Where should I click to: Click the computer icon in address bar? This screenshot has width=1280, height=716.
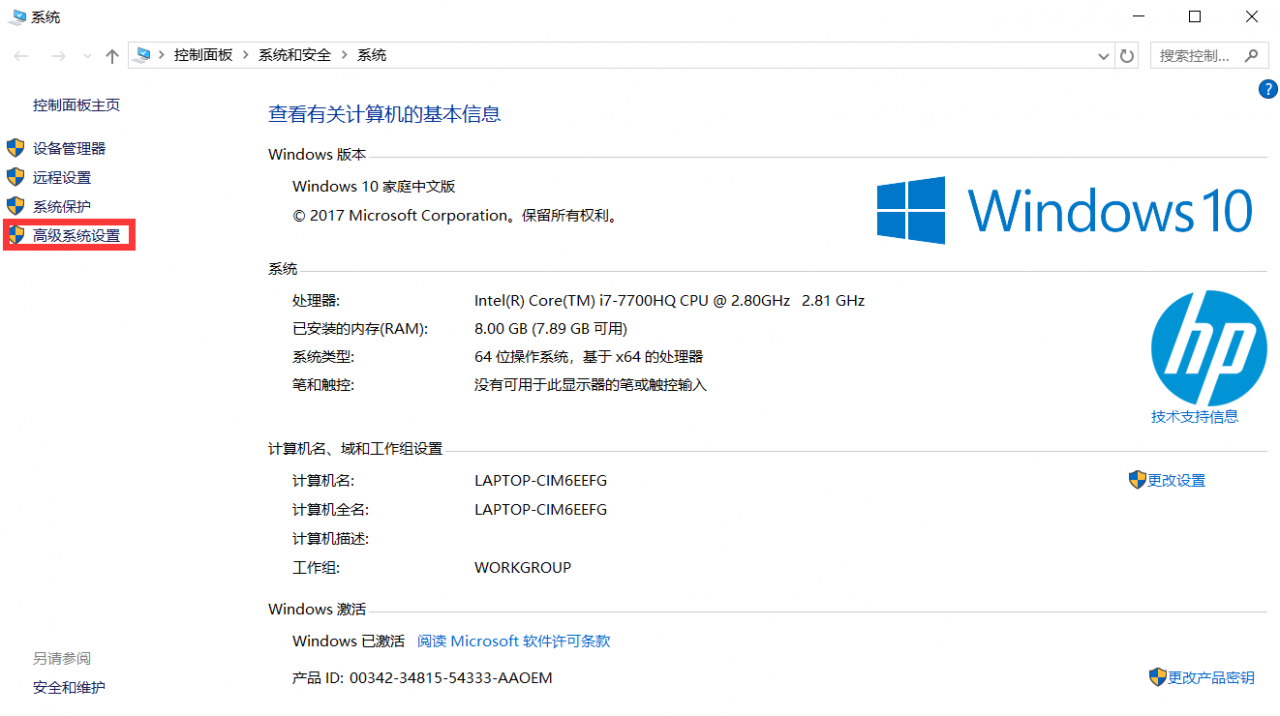click(143, 55)
